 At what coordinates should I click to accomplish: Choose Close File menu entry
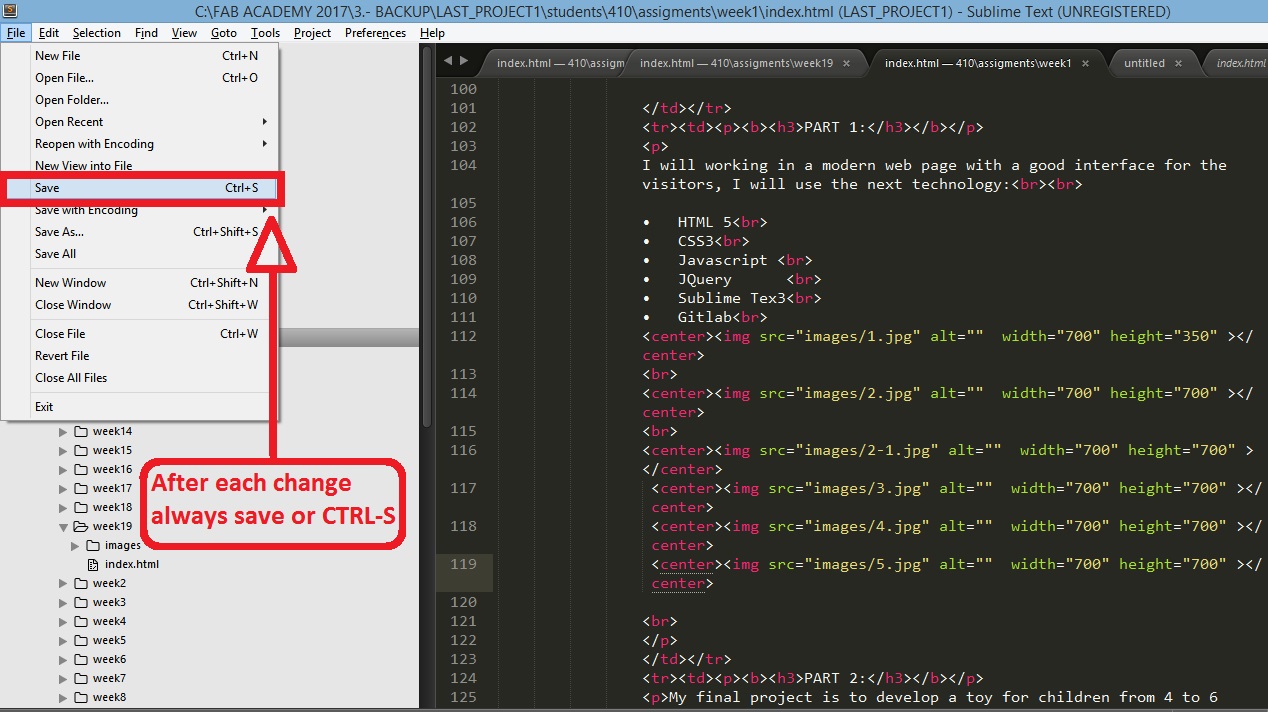(x=140, y=334)
